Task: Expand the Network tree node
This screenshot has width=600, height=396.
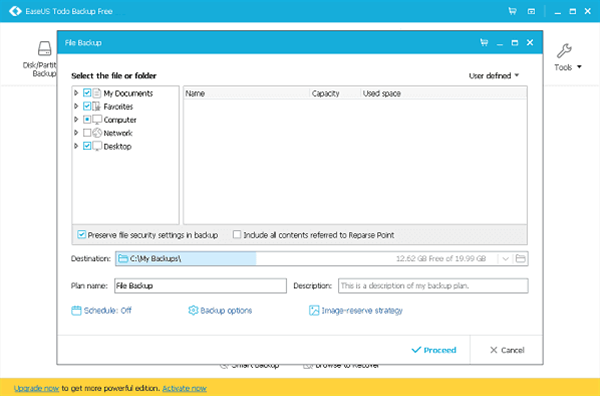Action: [x=76, y=133]
